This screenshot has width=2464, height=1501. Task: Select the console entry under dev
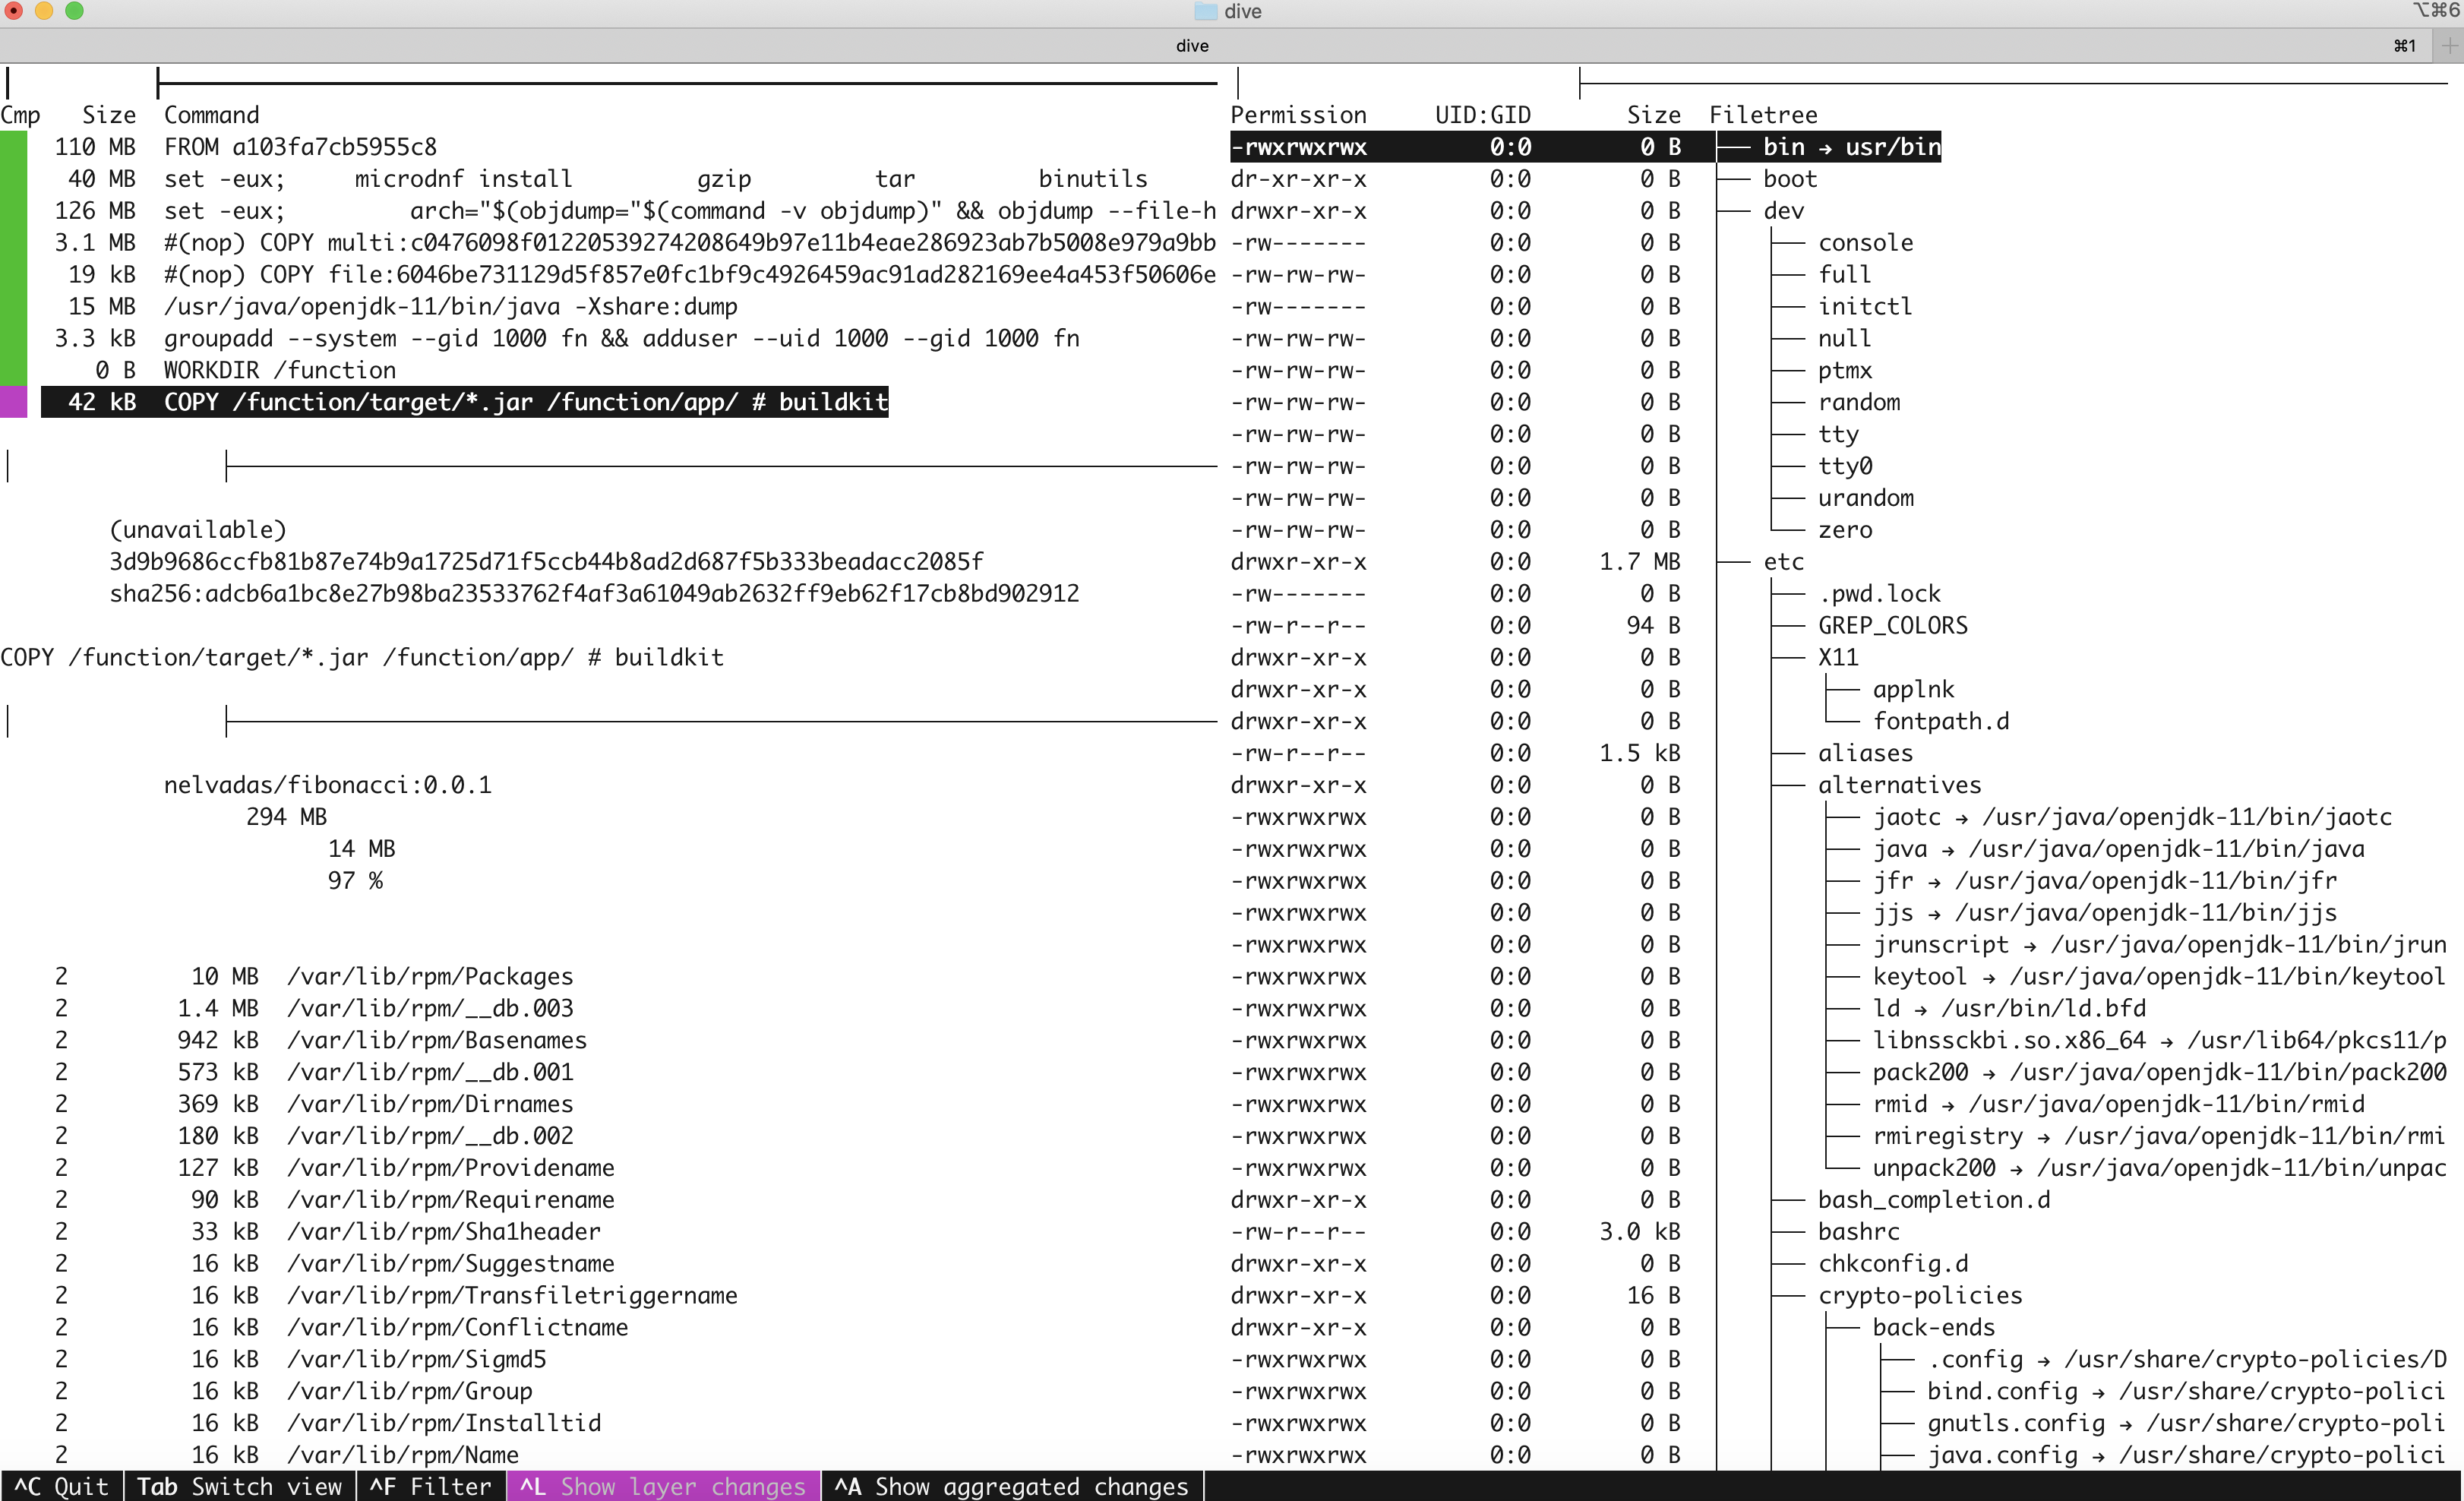[1865, 243]
